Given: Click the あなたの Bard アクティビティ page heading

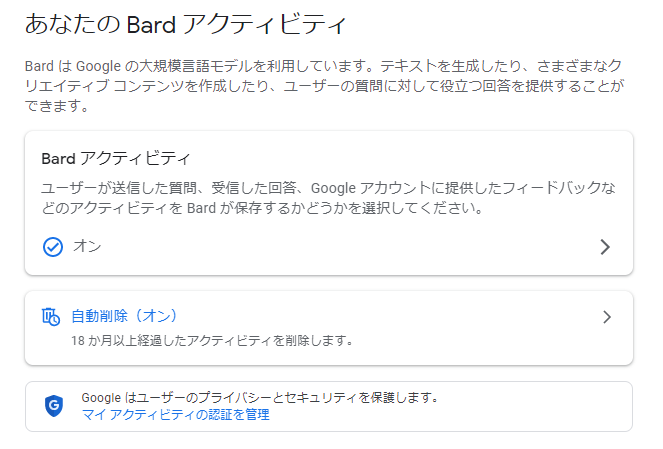Looking at the screenshot, I should 190,21.
